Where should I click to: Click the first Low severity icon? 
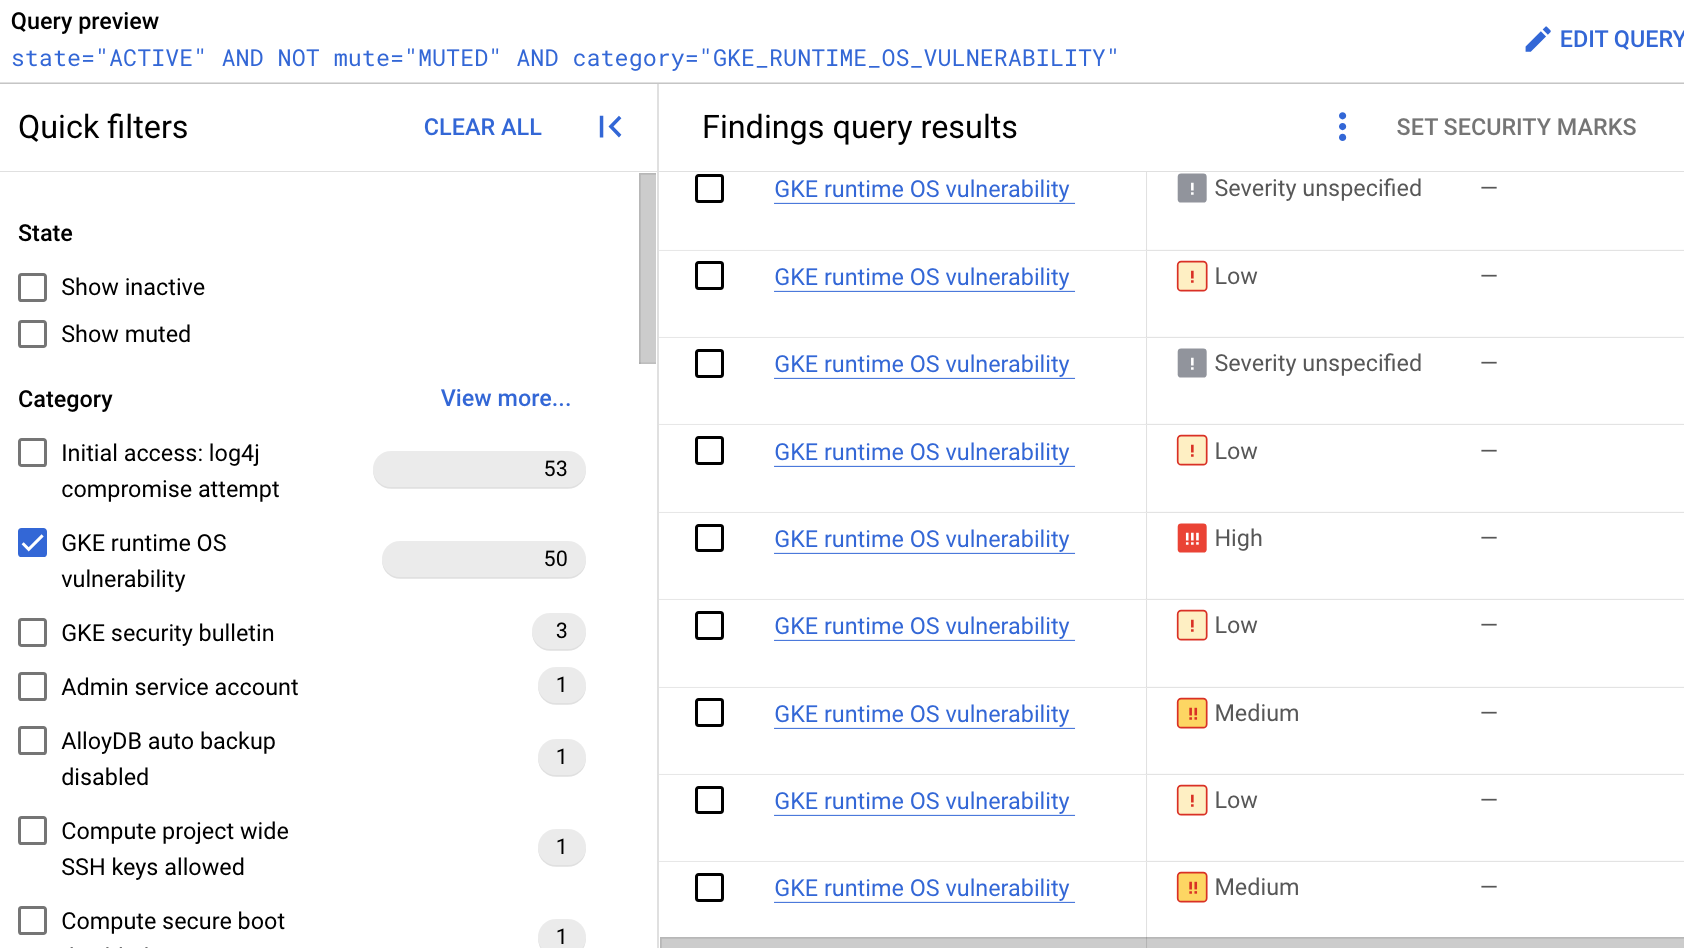pos(1191,277)
